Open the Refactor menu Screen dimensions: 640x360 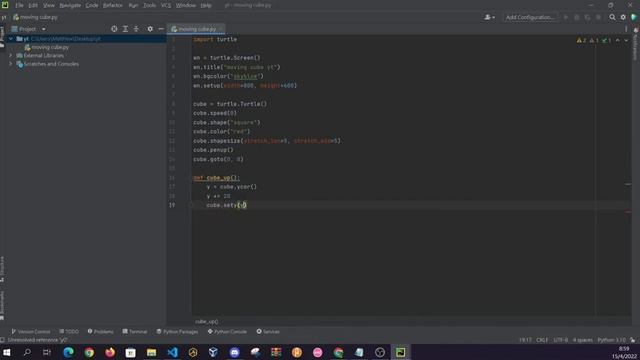[113, 5]
